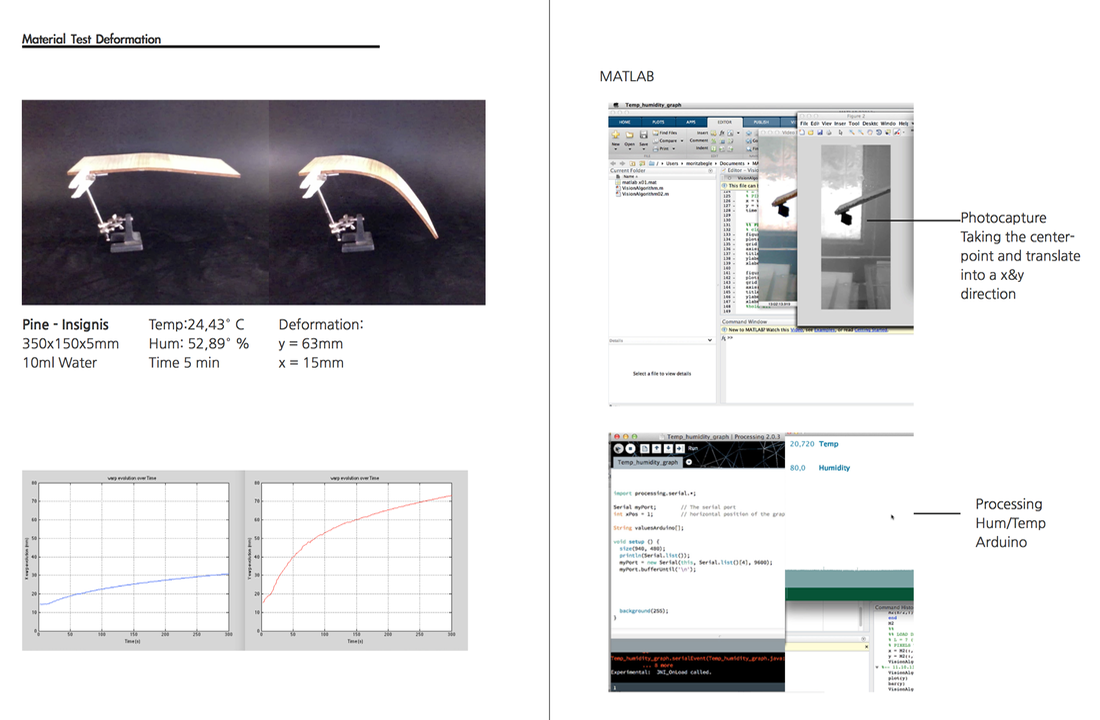Open the Apple menu in the macOS menu bar
This screenshot has width=1100, height=720.
[x=616, y=105]
